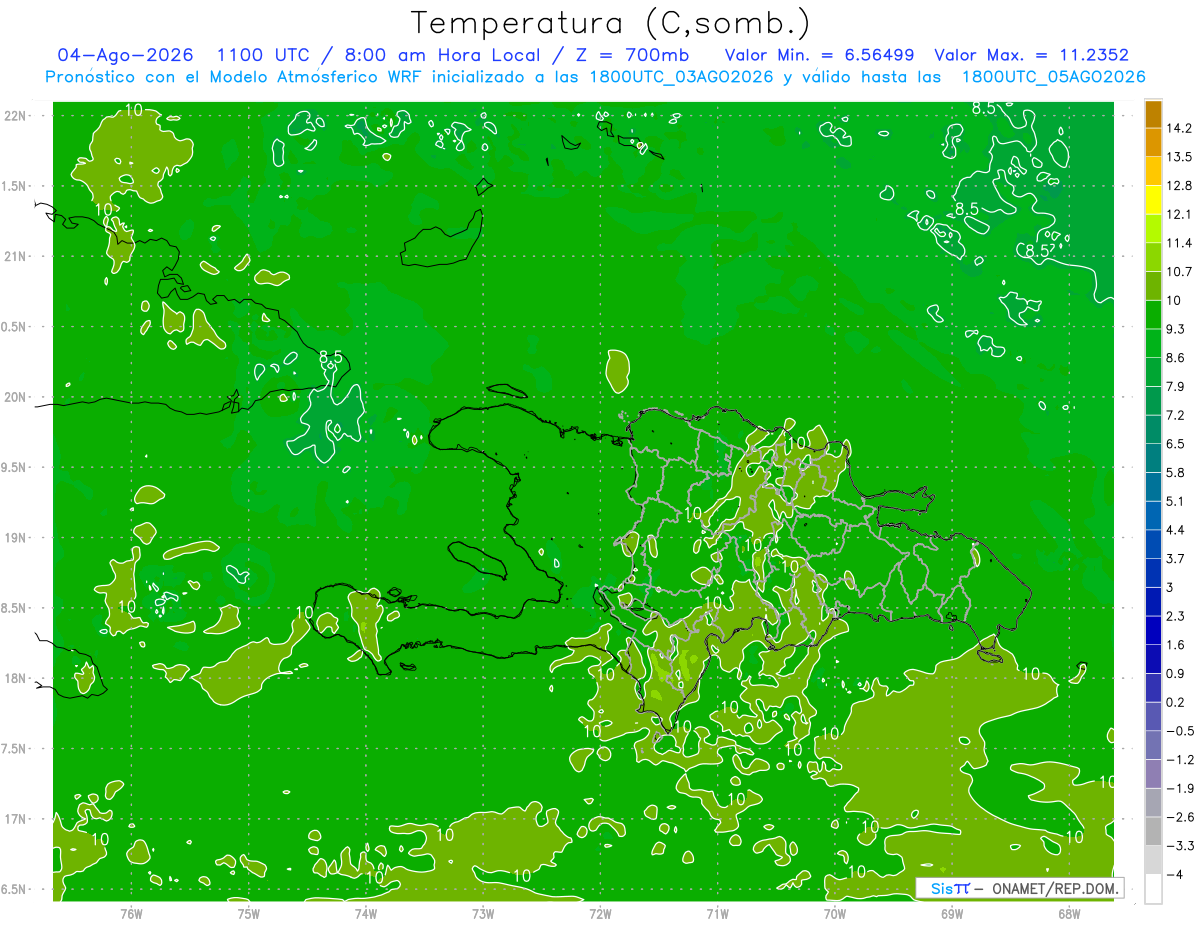Click the forecast end time "1800UTC_05AGO2026"
This screenshot has width=1200, height=927.
1053,77
